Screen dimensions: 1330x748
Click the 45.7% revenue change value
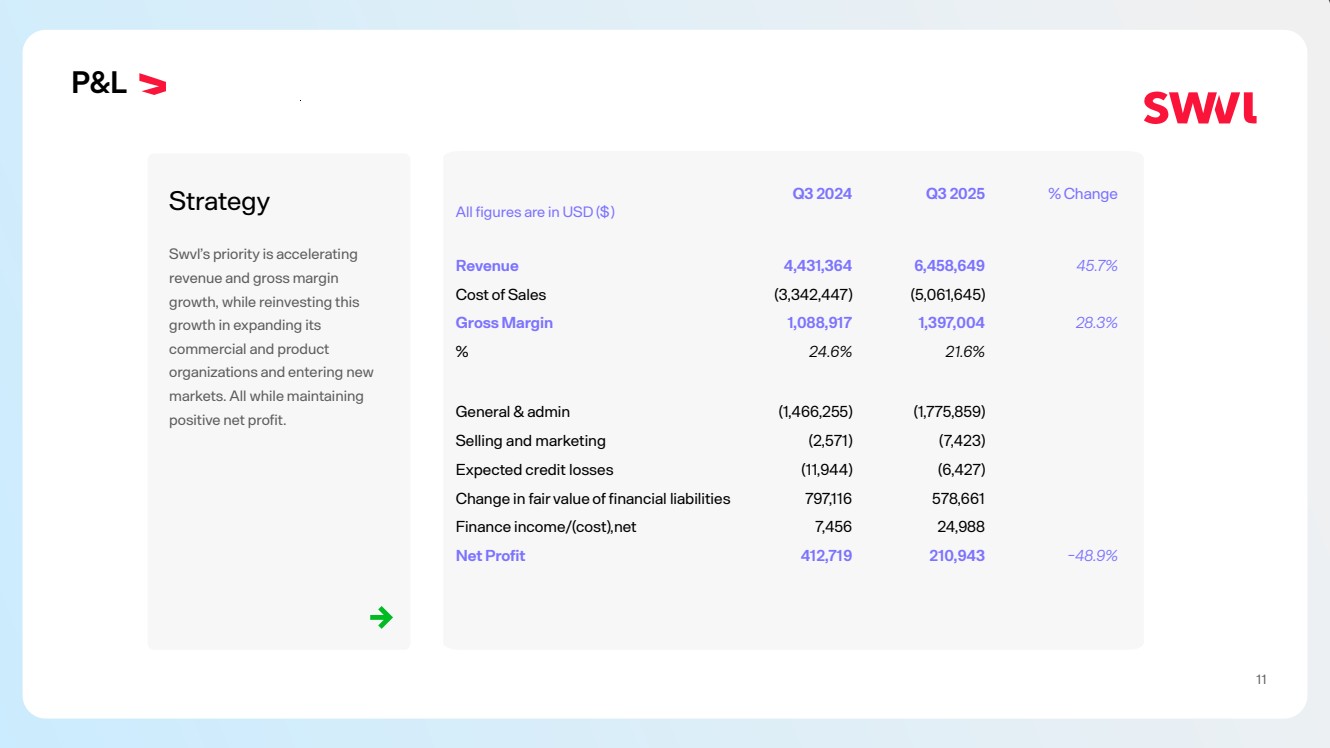click(1096, 266)
